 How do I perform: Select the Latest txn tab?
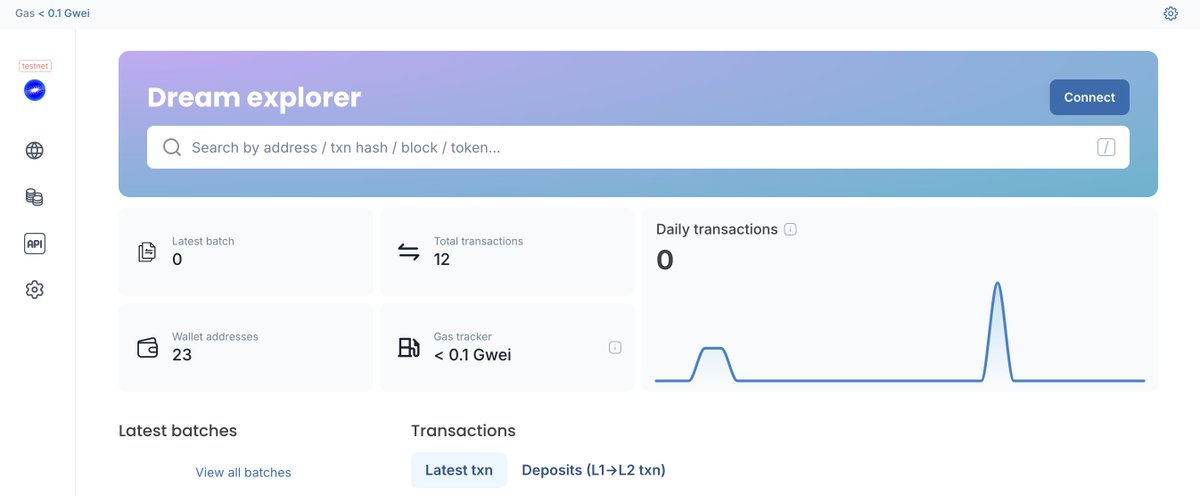pyautogui.click(x=459, y=470)
